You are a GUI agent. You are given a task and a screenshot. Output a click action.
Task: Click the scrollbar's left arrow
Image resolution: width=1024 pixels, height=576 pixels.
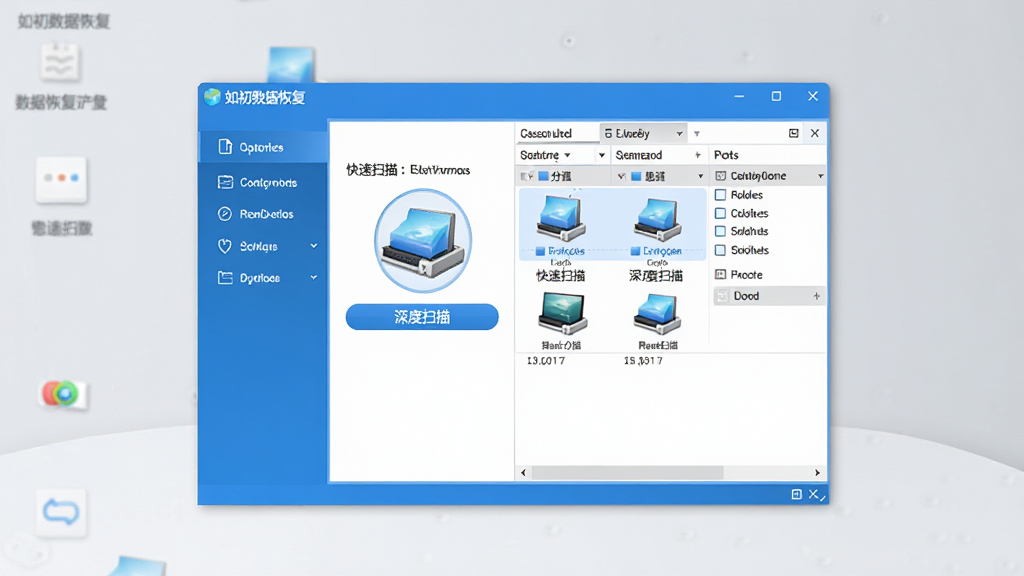point(523,472)
